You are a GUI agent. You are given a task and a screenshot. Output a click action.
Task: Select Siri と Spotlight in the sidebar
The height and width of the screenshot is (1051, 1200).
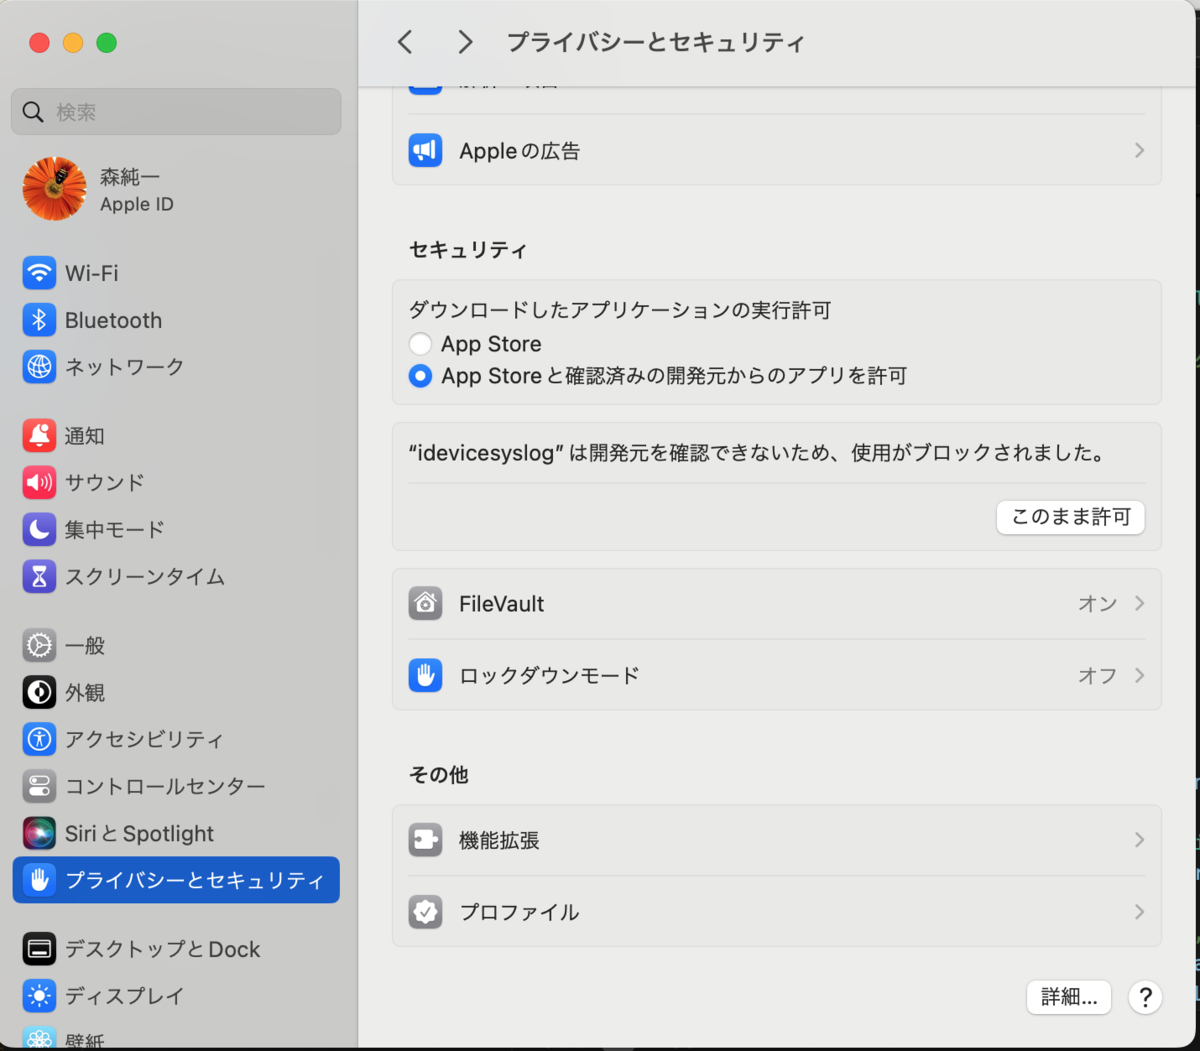[176, 833]
